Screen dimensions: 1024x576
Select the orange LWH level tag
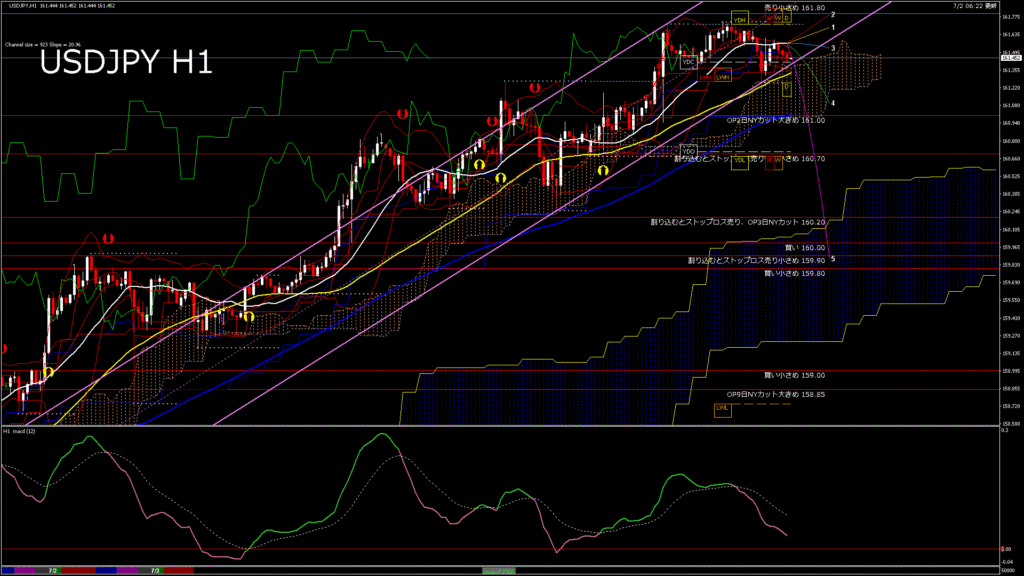tap(723, 77)
